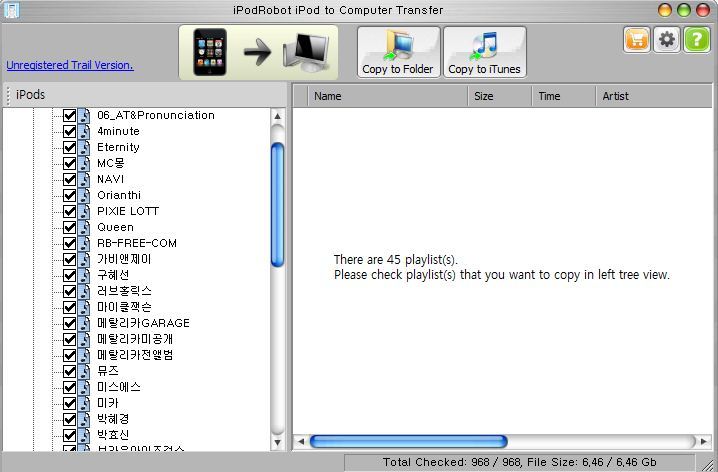Toggle the 메탈리카GARAGE playlist checkbox

[x=70, y=323]
